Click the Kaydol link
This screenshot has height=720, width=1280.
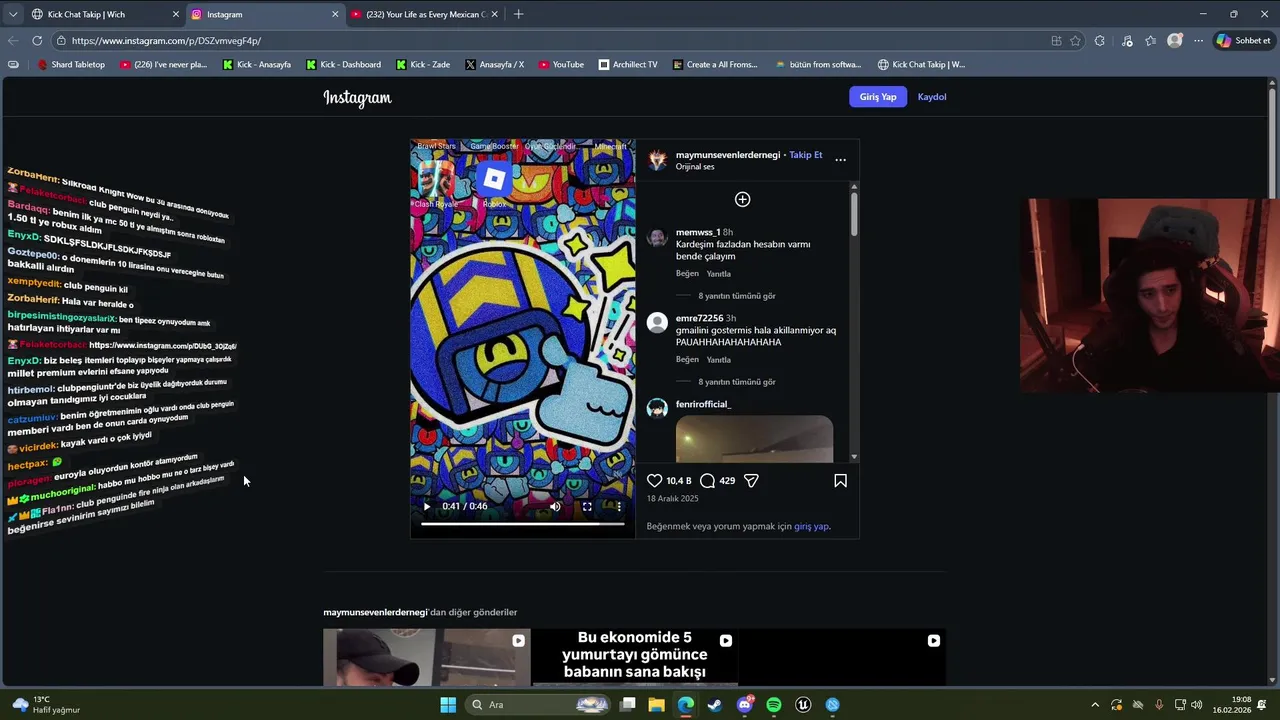(x=932, y=97)
